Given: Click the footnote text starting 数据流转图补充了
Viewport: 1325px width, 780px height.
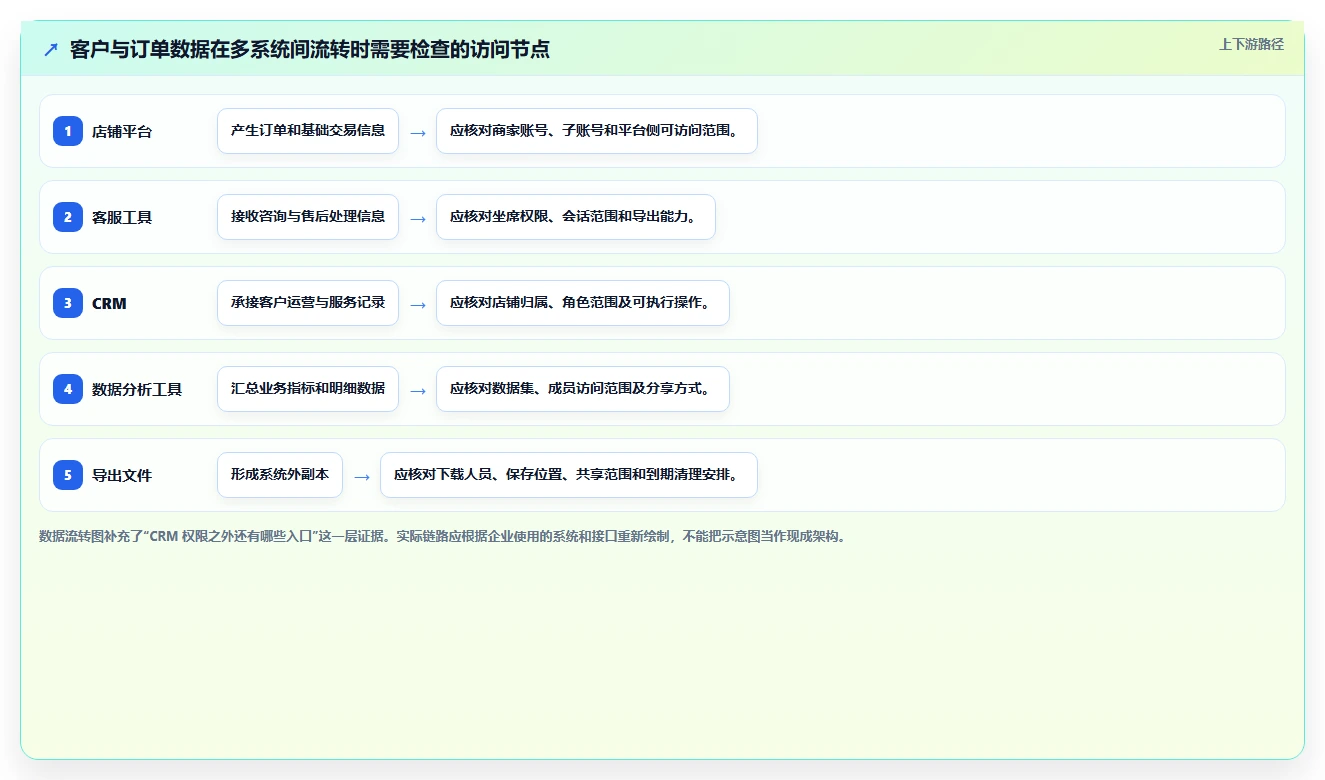Looking at the screenshot, I should point(442,536).
